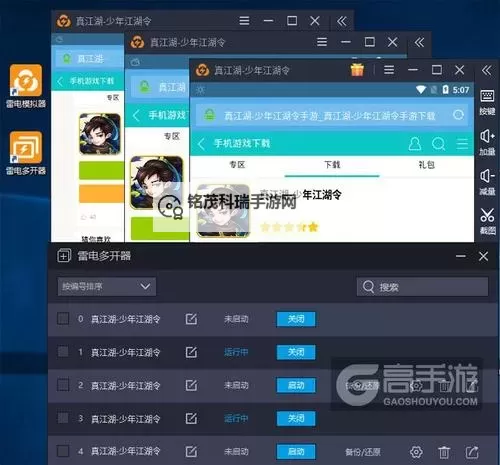The height and width of the screenshot is (465, 500).
Task: Go back in rearmost window 手机游戏下载 bar
Action: [x=60, y=81]
